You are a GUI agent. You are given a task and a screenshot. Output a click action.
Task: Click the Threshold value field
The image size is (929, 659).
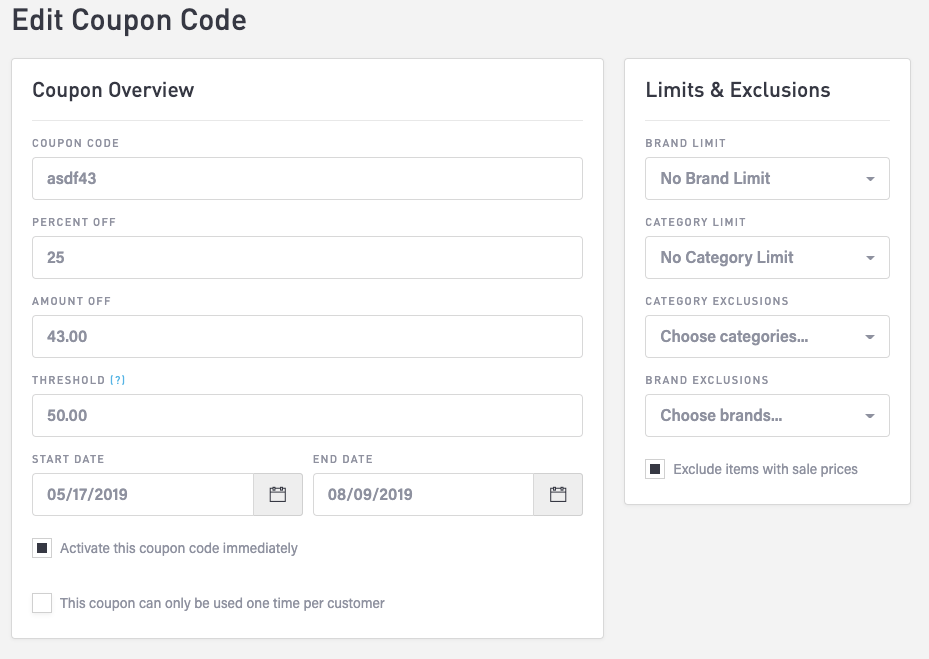(307, 415)
